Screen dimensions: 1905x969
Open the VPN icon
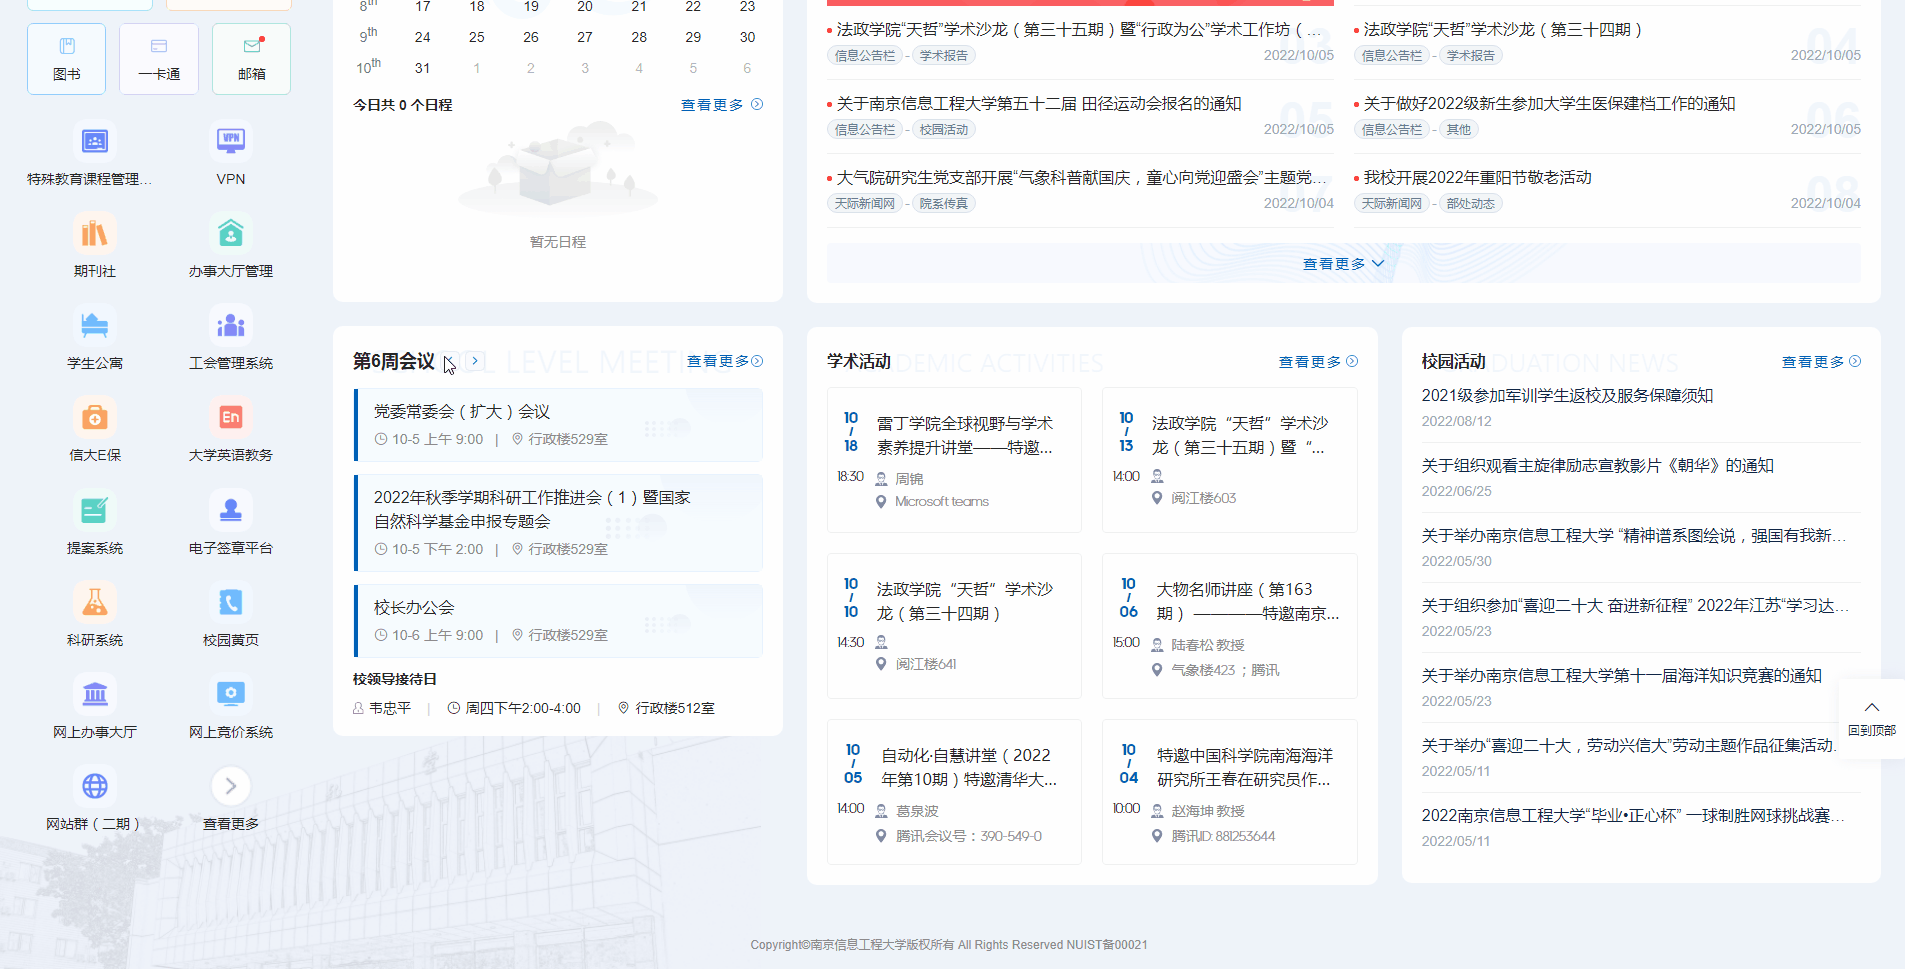point(230,142)
